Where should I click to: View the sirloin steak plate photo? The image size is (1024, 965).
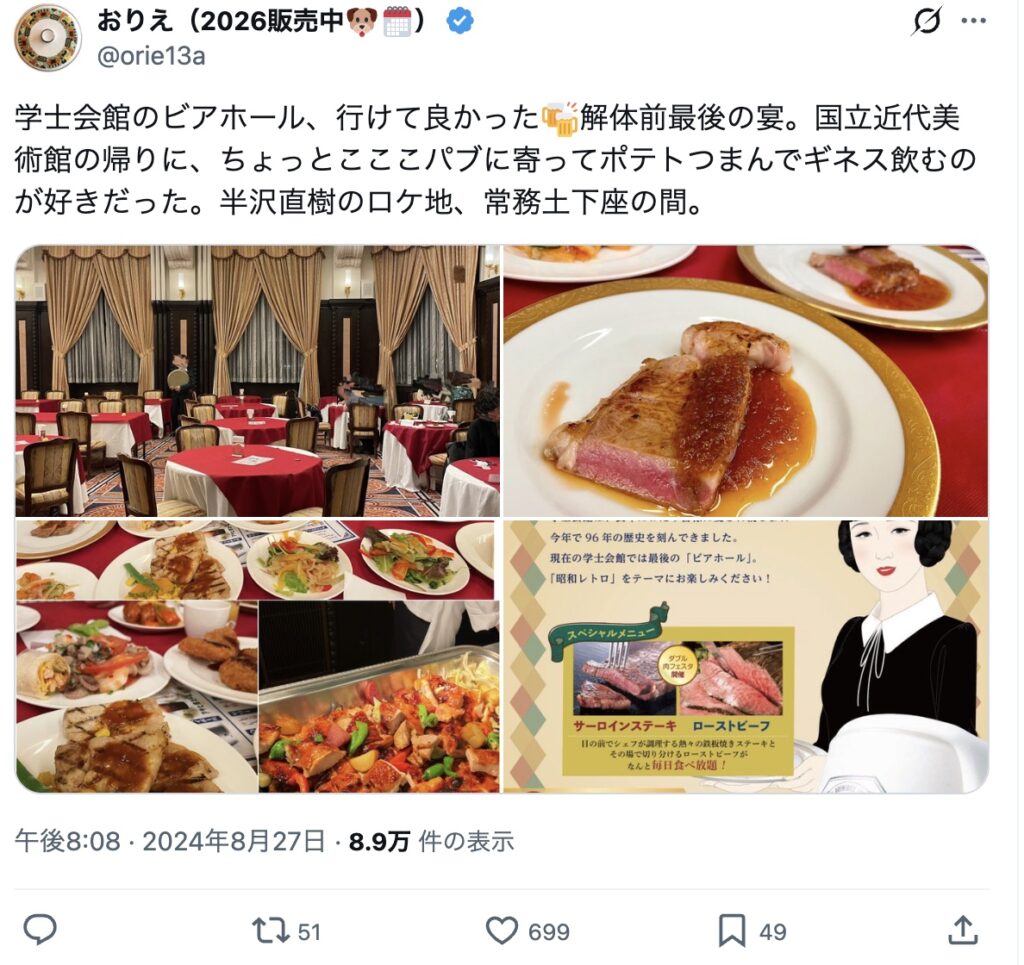(746, 381)
